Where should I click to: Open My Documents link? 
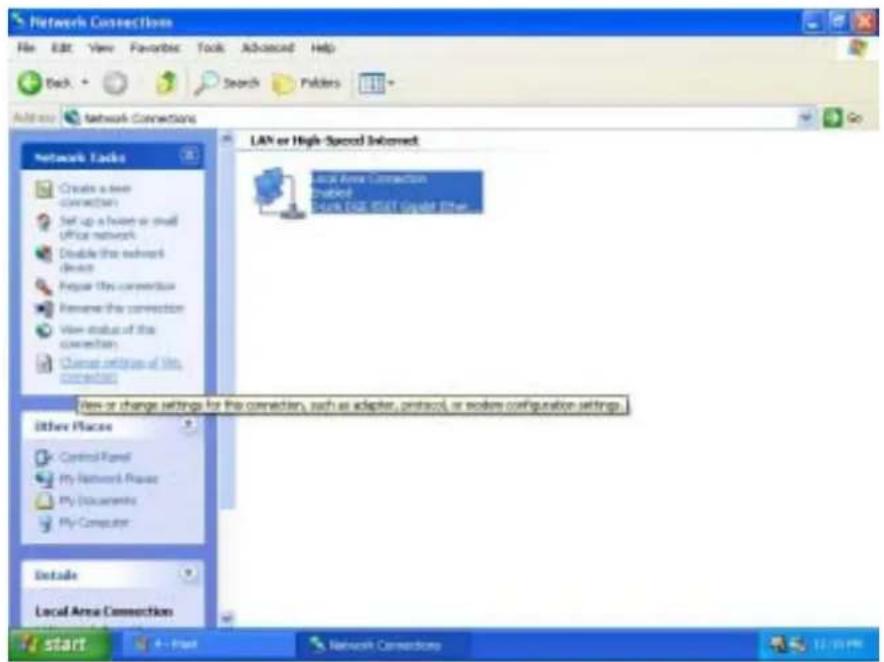[98, 500]
